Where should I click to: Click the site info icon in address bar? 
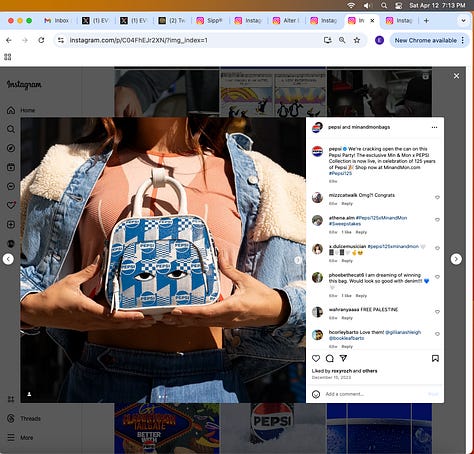pyautogui.click(x=61, y=40)
